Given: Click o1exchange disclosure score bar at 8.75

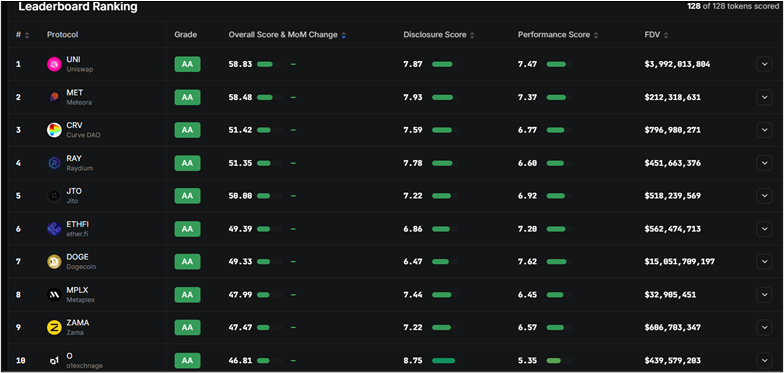Looking at the screenshot, I should 444,360.
